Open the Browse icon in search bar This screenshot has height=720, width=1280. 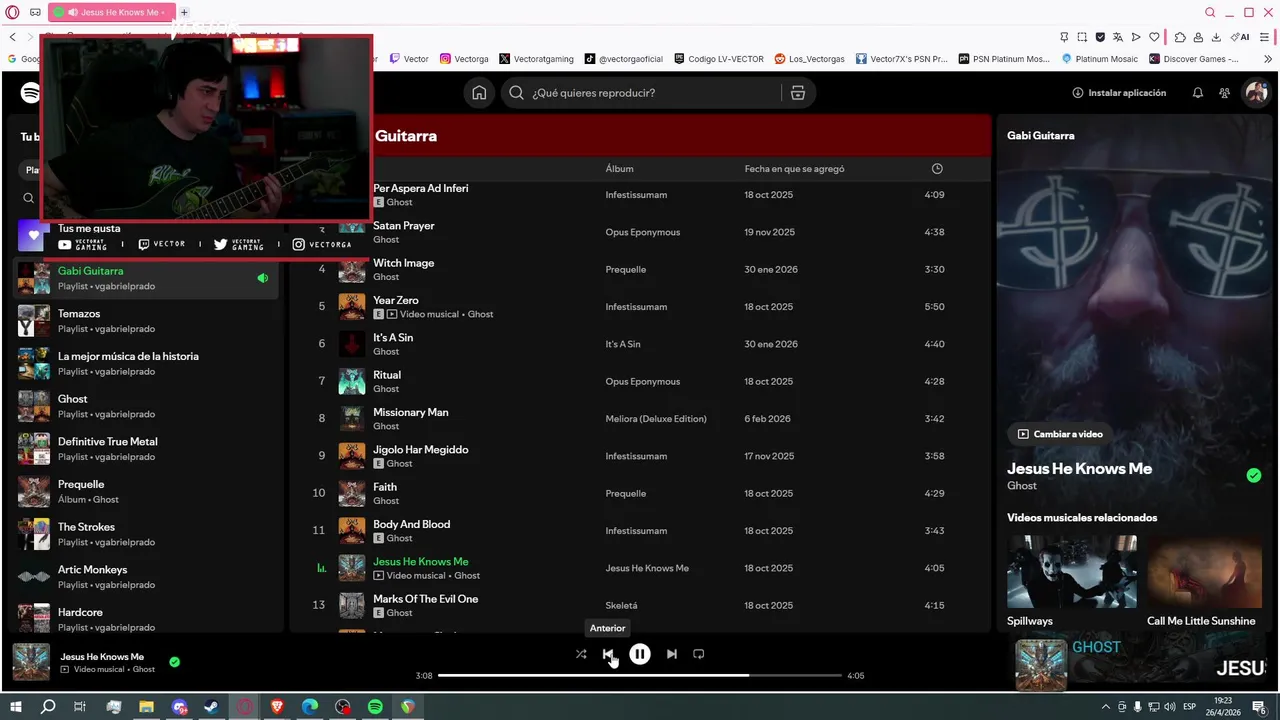click(x=797, y=93)
